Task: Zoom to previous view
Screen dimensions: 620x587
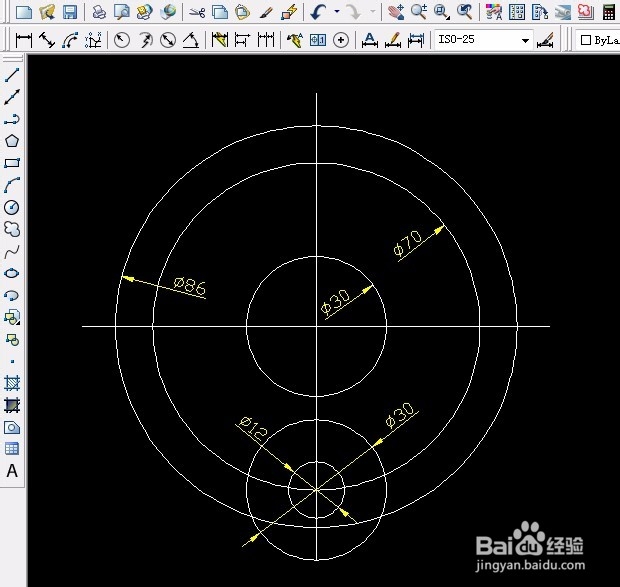Action: coord(465,12)
